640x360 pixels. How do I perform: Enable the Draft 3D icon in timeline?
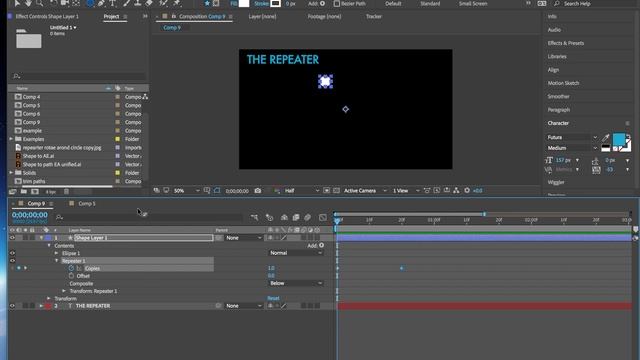click(x=269, y=218)
